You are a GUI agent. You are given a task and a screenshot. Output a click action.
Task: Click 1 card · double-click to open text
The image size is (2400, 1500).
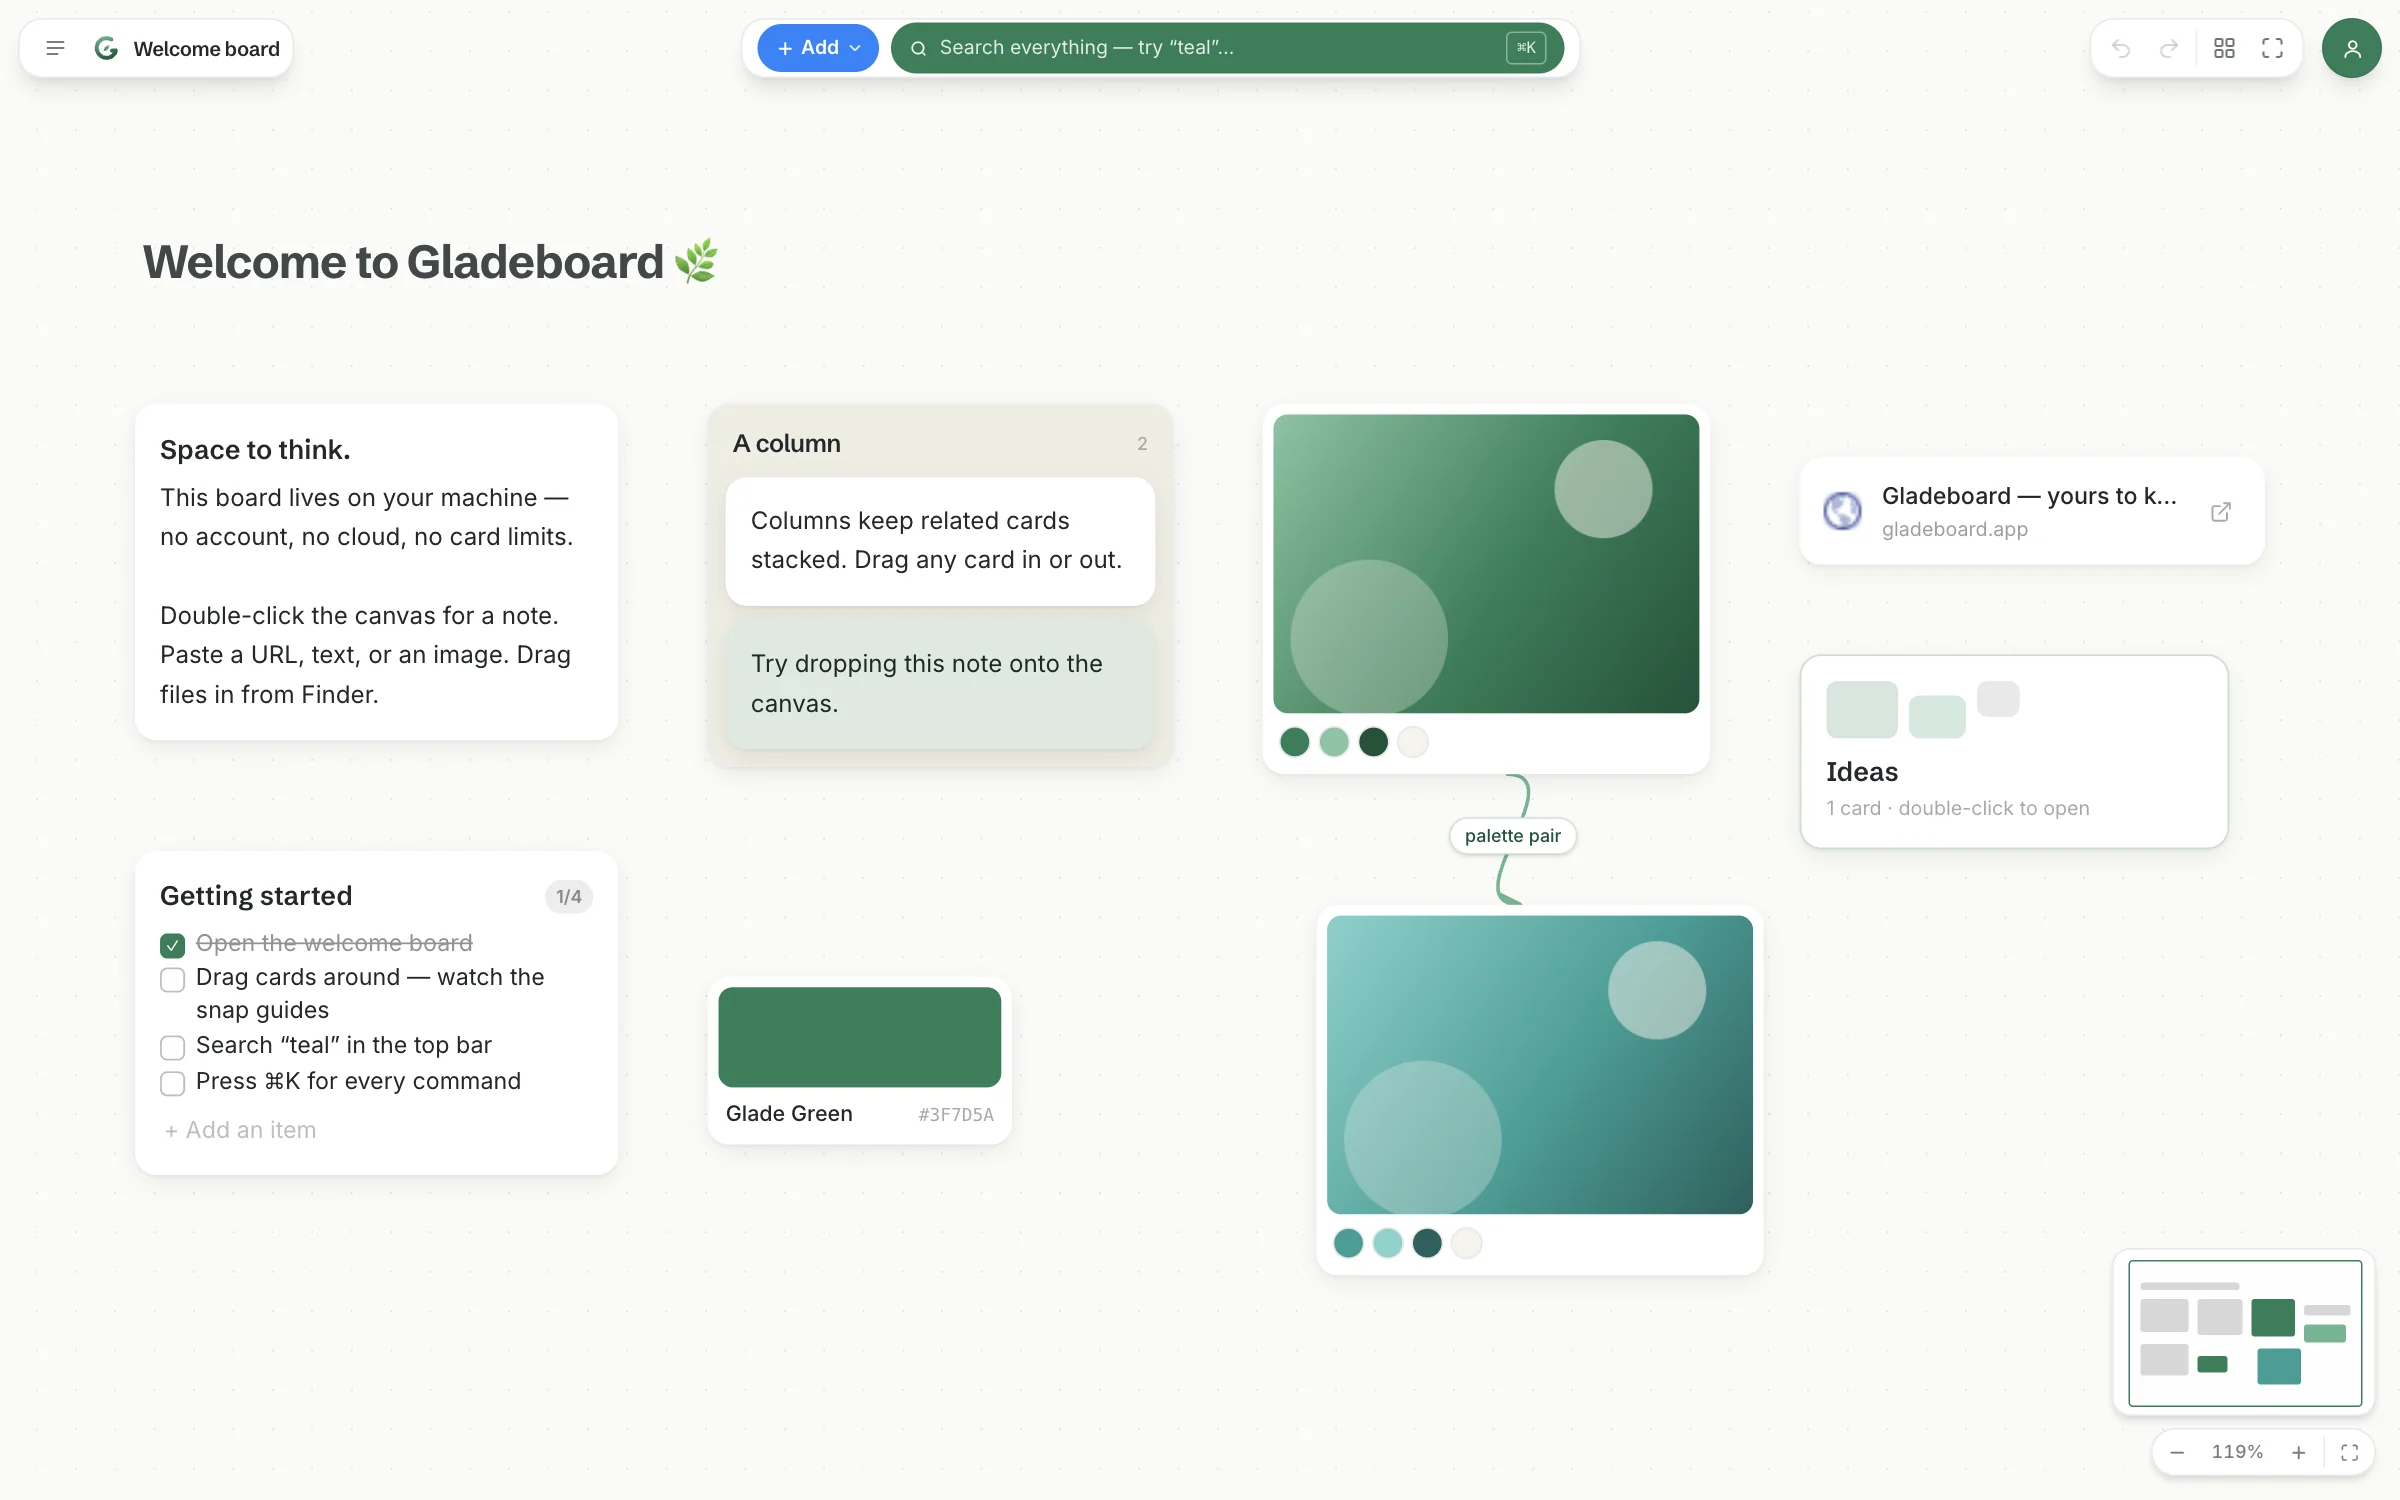coord(1957,808)
